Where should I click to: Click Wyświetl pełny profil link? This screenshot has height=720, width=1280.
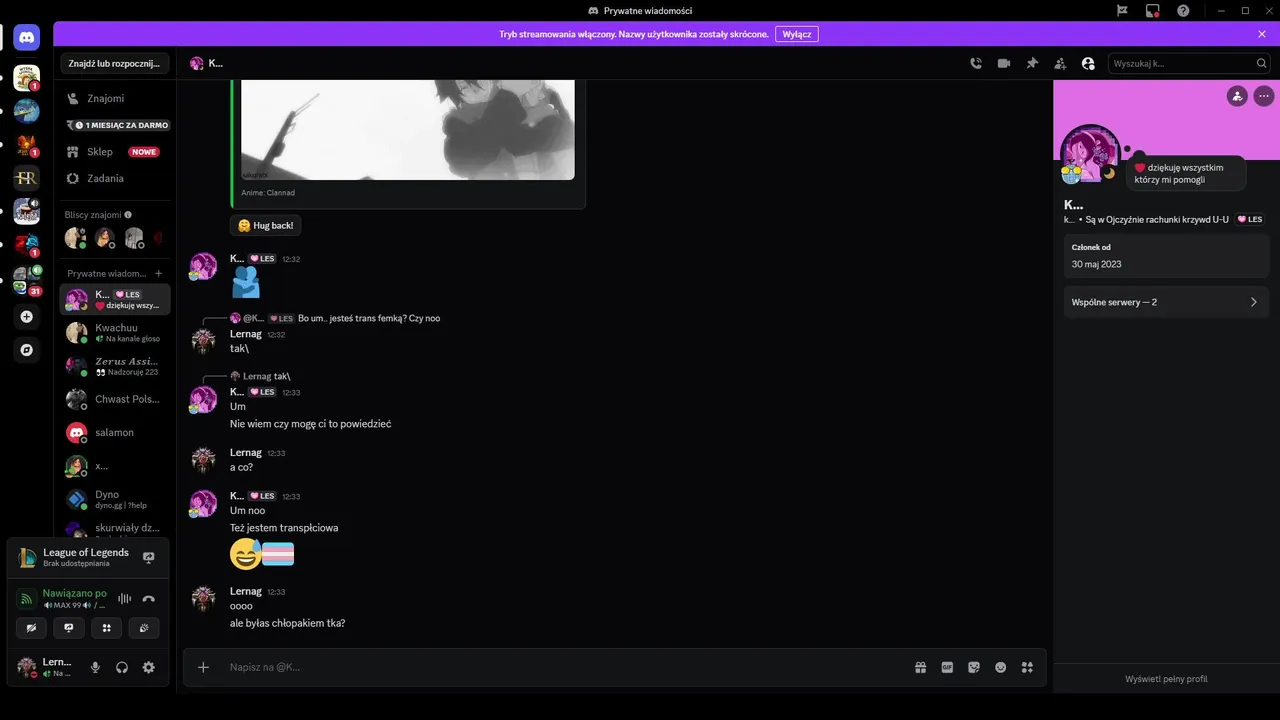tap(1166, 679)
